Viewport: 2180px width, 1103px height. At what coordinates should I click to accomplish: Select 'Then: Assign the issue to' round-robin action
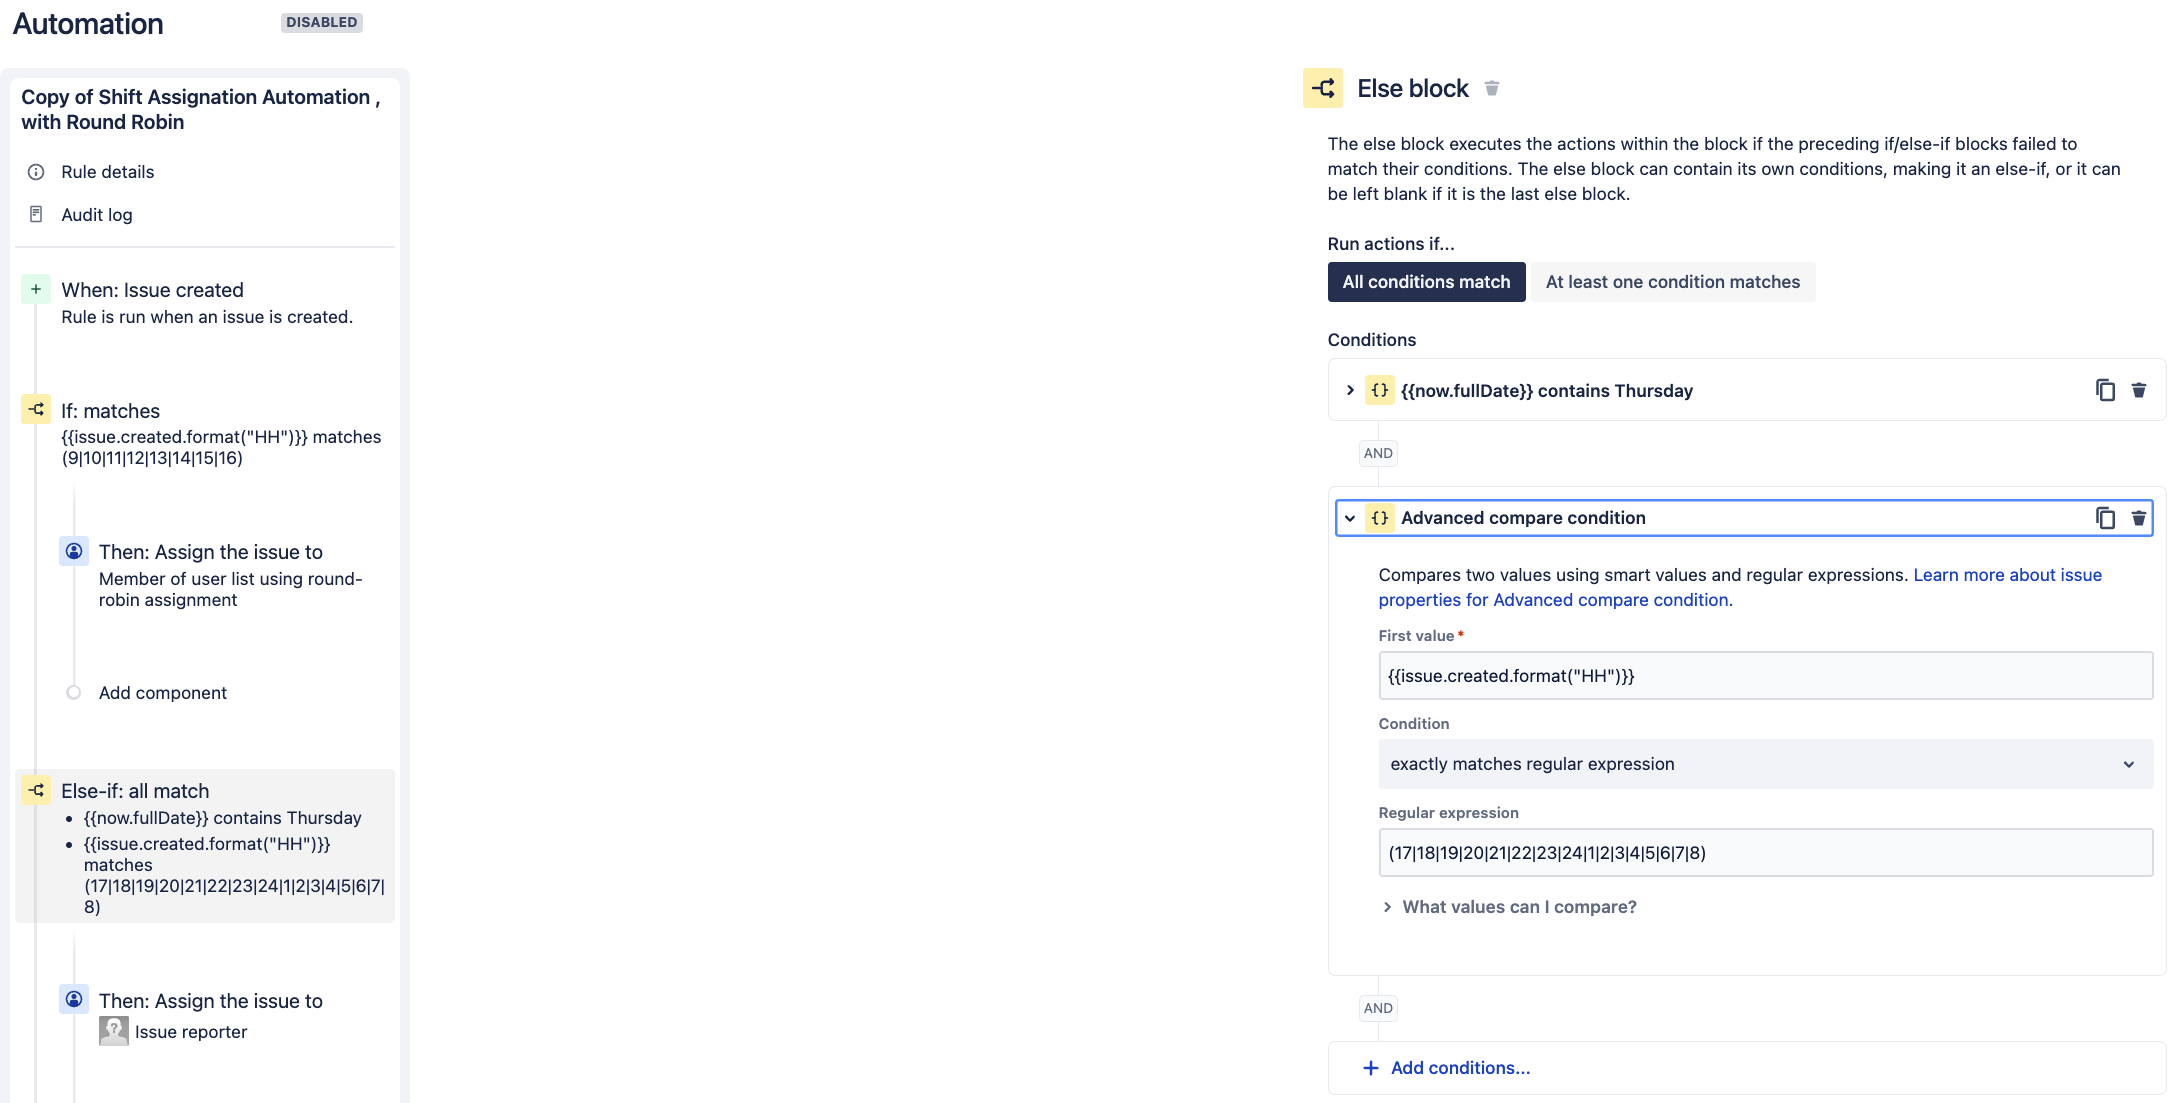[x=225, y=574]
